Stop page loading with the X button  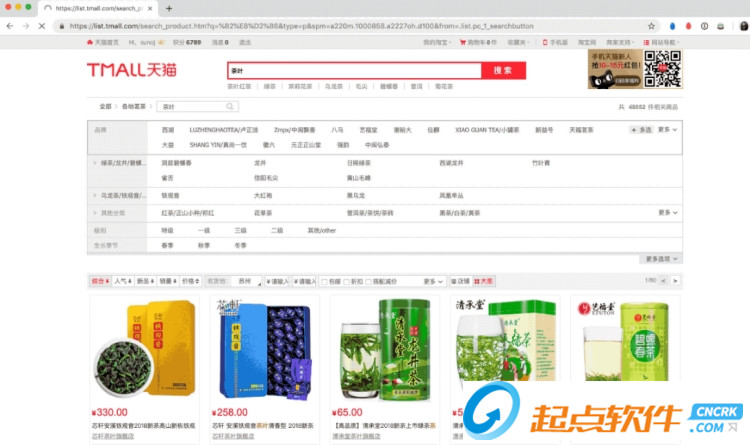(42, 26)
